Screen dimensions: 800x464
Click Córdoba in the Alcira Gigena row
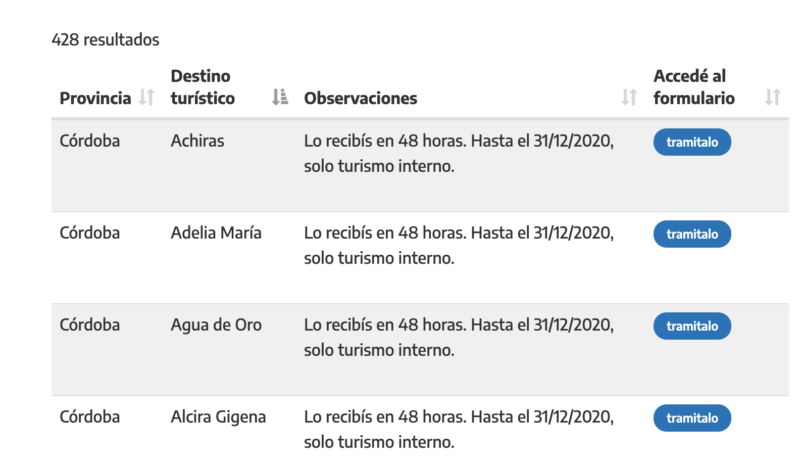point(90,417)
